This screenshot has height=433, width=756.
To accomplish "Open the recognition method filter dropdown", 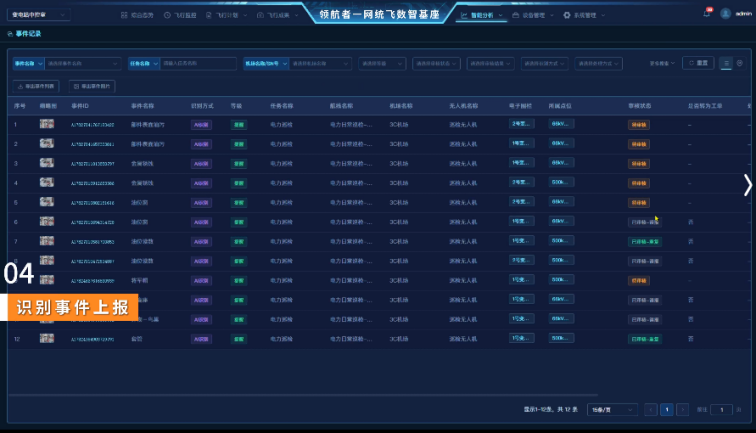I will coord(544,64).
